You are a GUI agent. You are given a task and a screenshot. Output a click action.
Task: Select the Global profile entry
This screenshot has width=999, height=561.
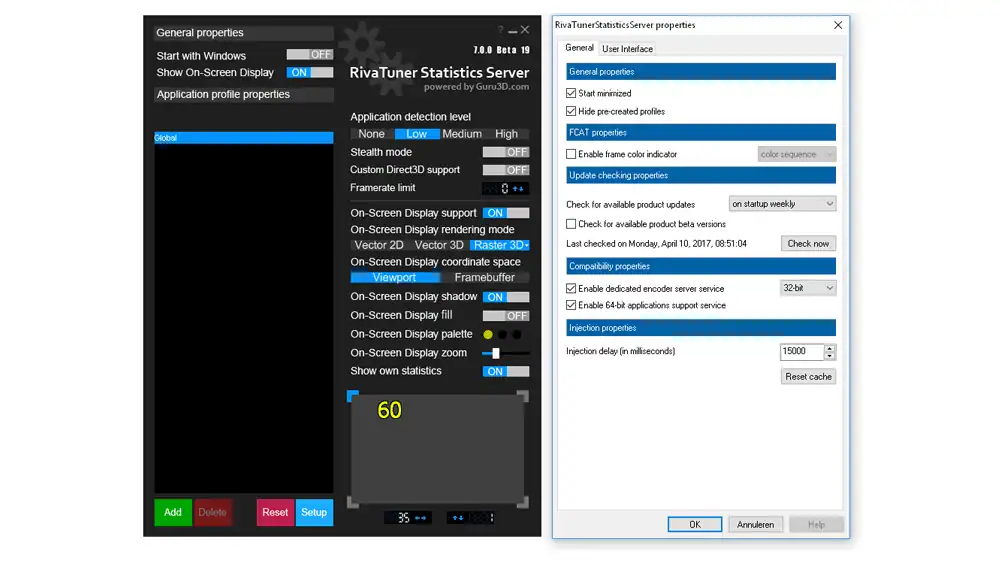[x=243, y=138]
